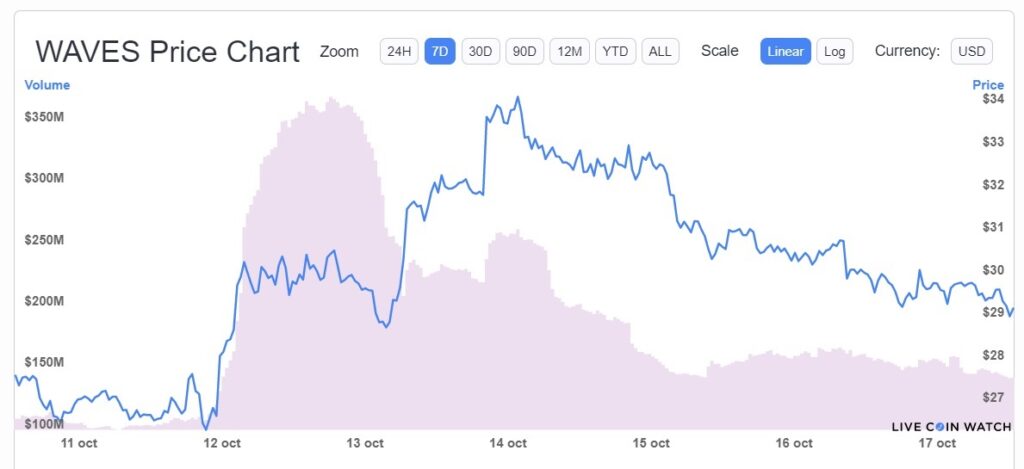The height and width of the screenshot is (469, 1024).
Task: Click the 12 oct date marker
Action: [222, 444]
